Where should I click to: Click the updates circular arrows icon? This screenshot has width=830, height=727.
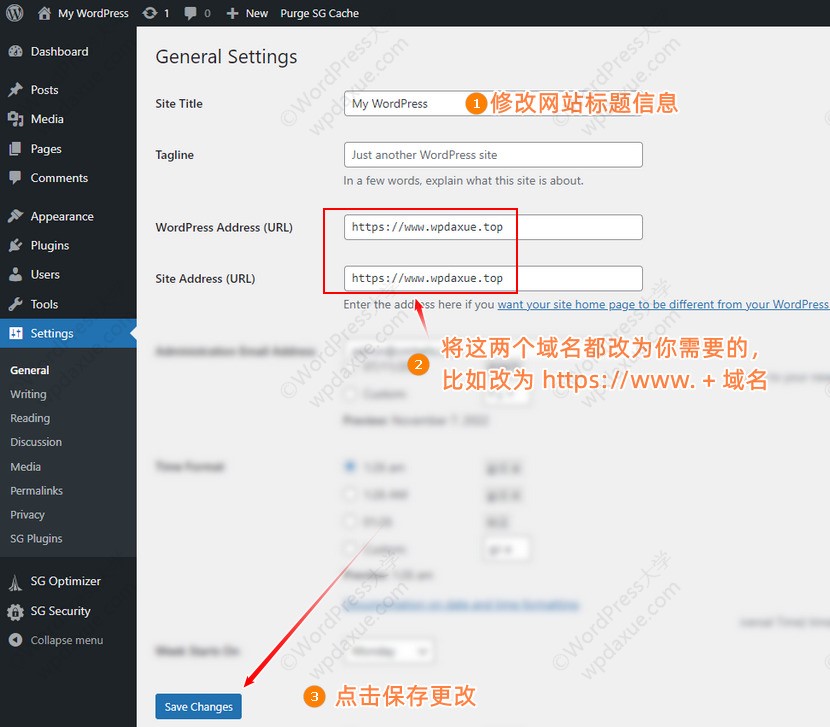(150, 13)
